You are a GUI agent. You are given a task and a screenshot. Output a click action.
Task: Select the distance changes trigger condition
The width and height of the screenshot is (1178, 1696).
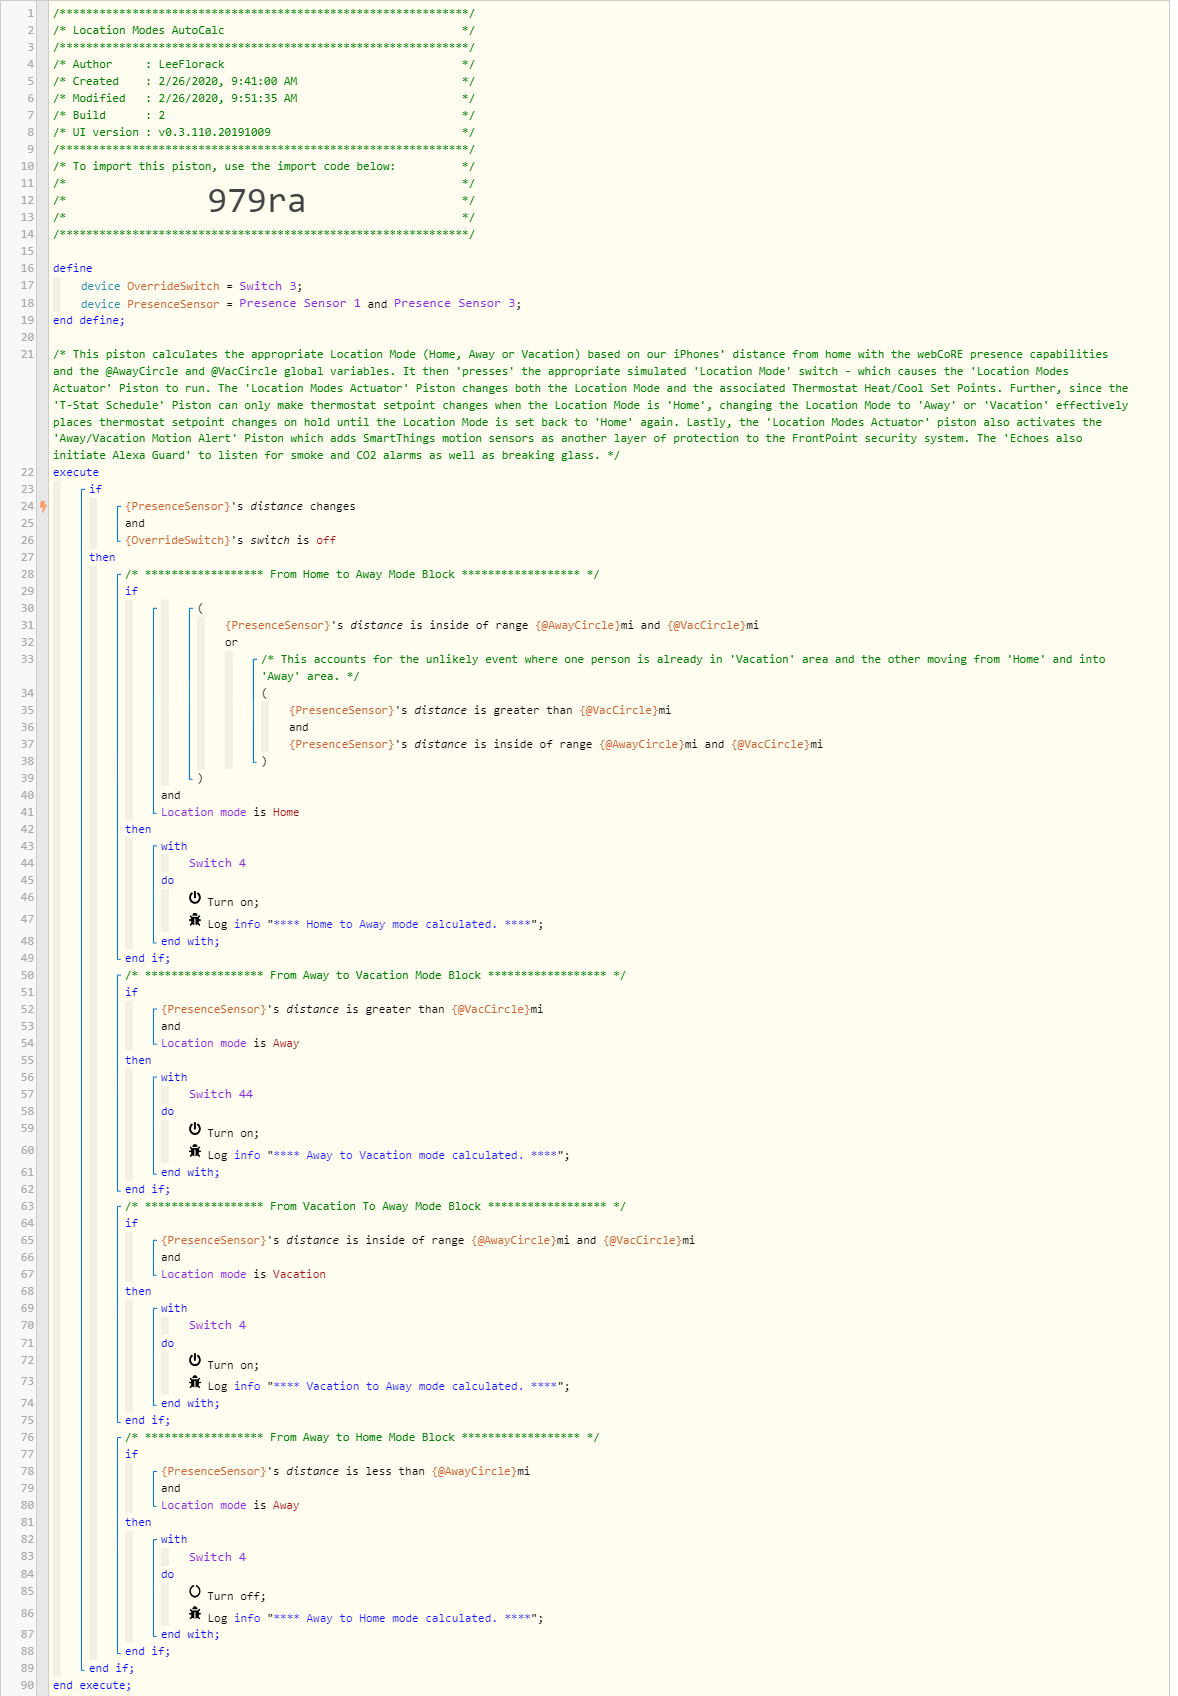[240, 506]
